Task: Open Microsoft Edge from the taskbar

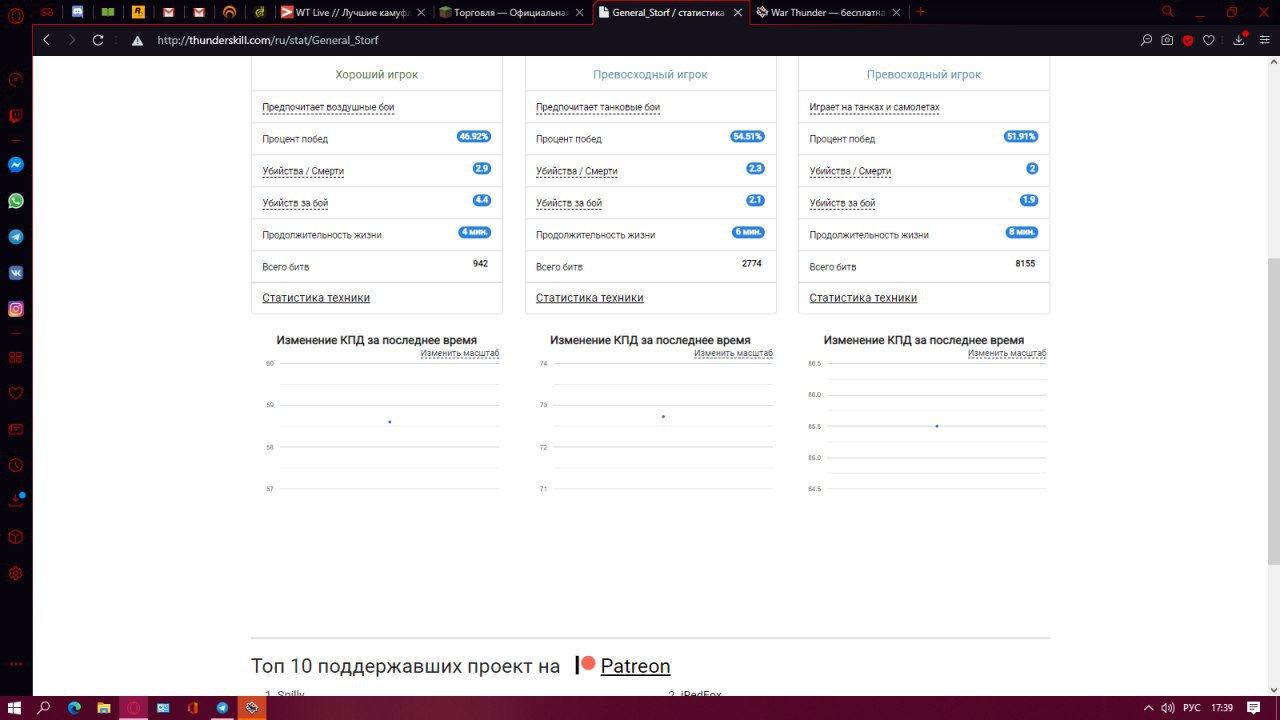Action: (74, 707)
